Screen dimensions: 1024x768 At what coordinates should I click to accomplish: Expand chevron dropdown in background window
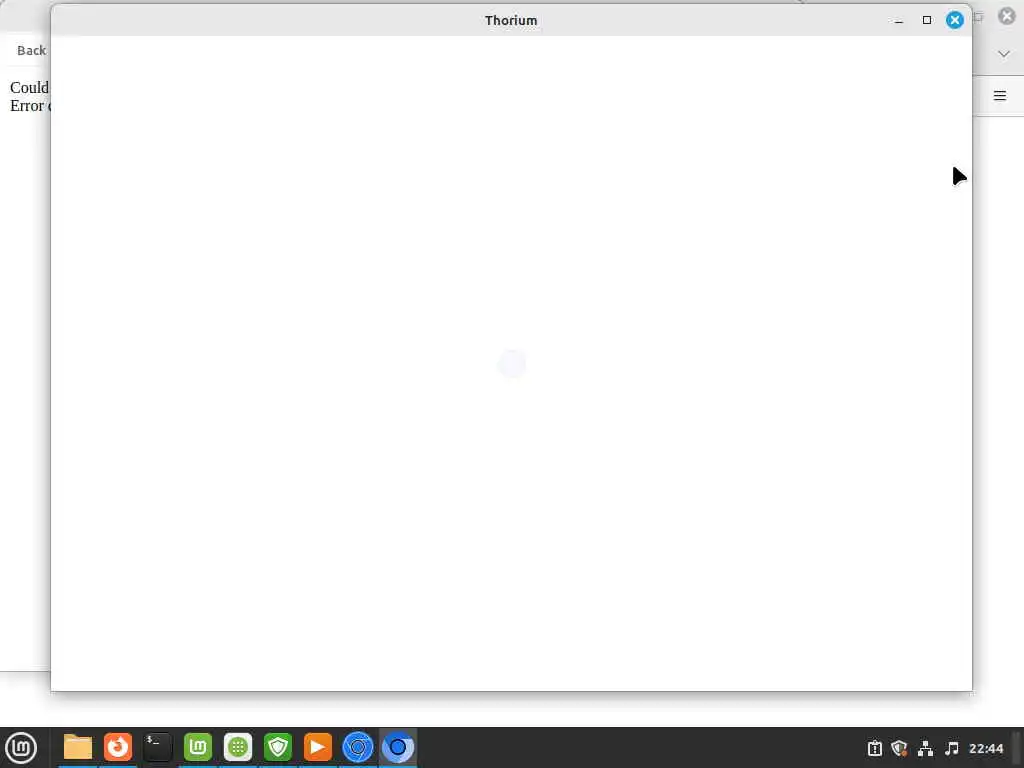[x=1004, y=54]
